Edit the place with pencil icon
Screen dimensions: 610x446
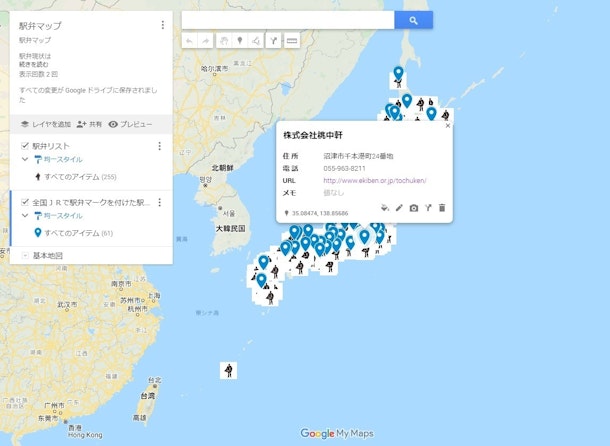pos(399,208)
